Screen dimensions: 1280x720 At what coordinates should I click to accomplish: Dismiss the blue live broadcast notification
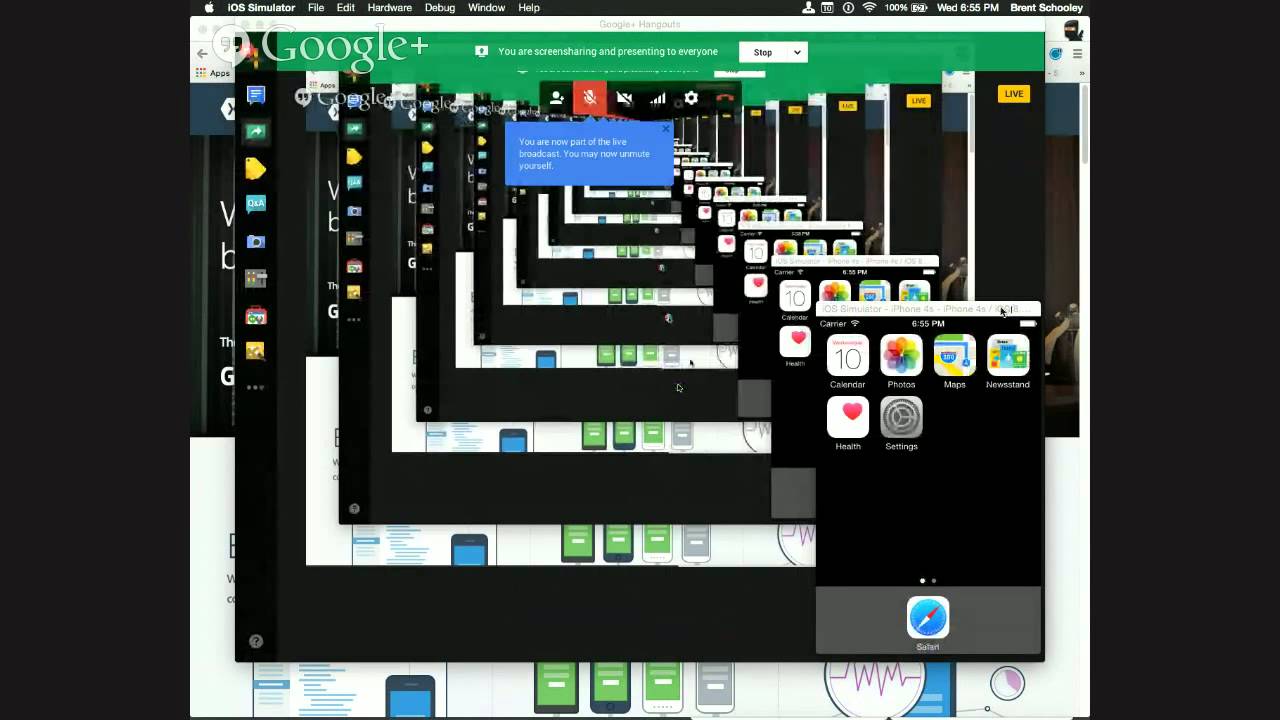tap(666, 128)
